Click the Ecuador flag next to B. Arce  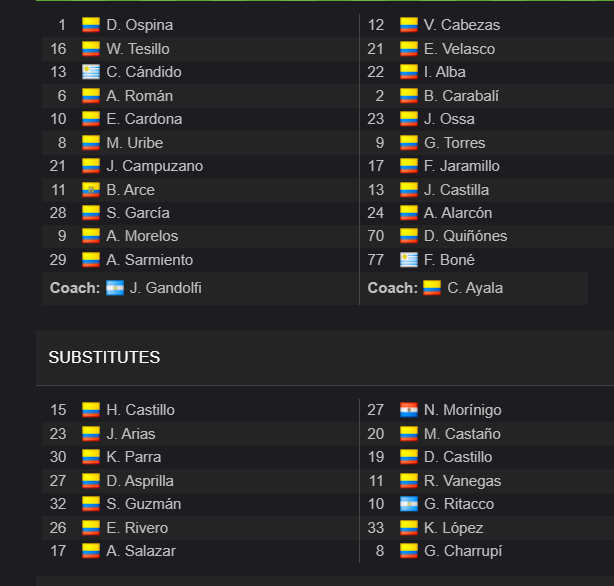[x=91, y=190]
